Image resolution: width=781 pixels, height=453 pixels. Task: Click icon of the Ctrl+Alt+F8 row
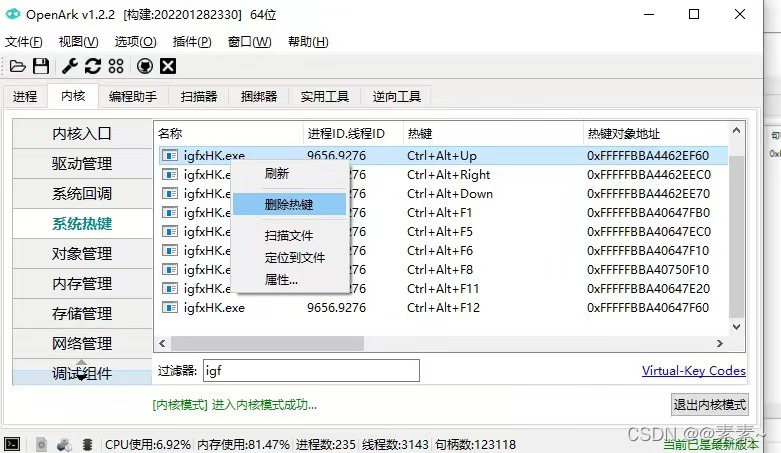(170, 270)
